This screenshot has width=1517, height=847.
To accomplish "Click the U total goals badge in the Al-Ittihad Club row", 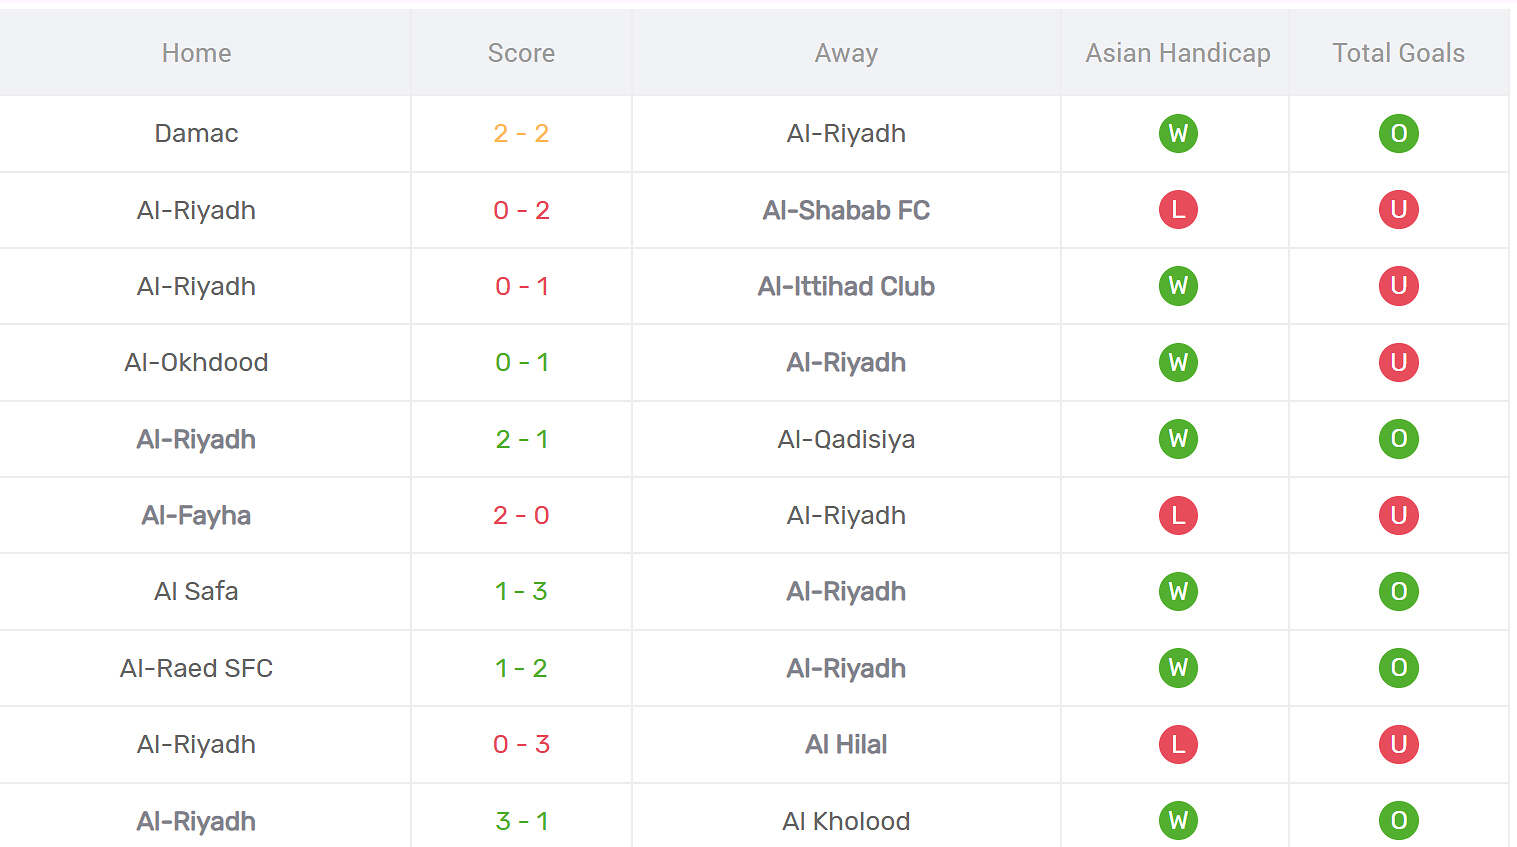I will tap(1398, 286).
